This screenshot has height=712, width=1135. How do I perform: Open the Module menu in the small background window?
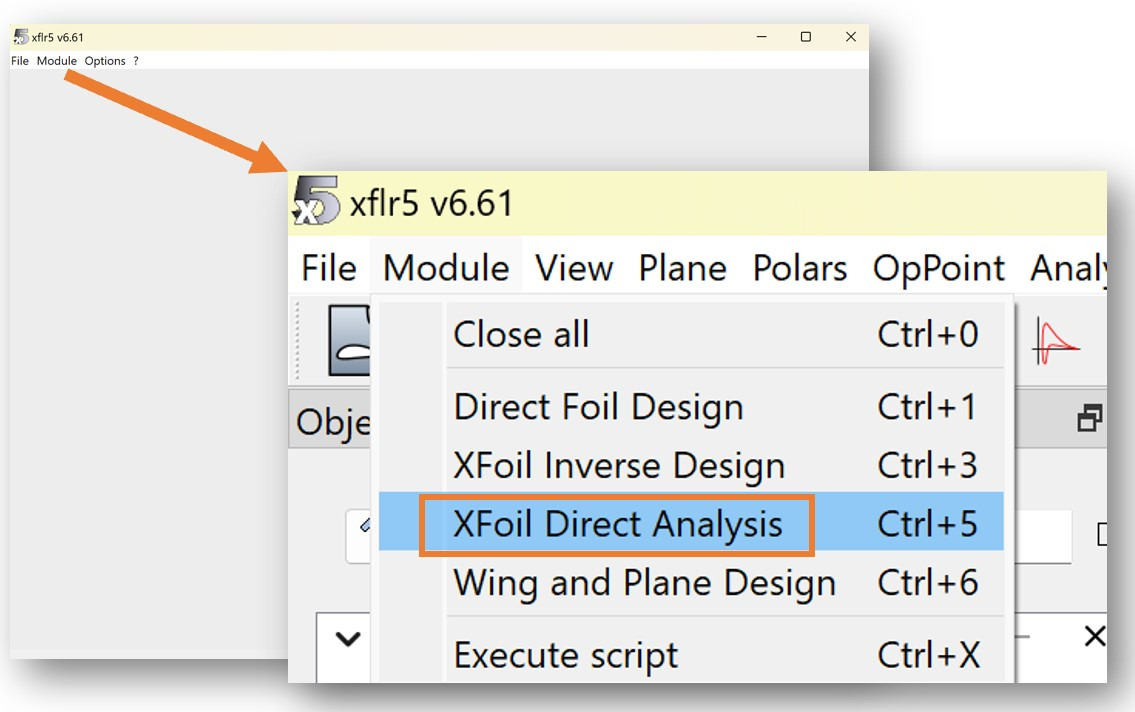click(56, 61)
